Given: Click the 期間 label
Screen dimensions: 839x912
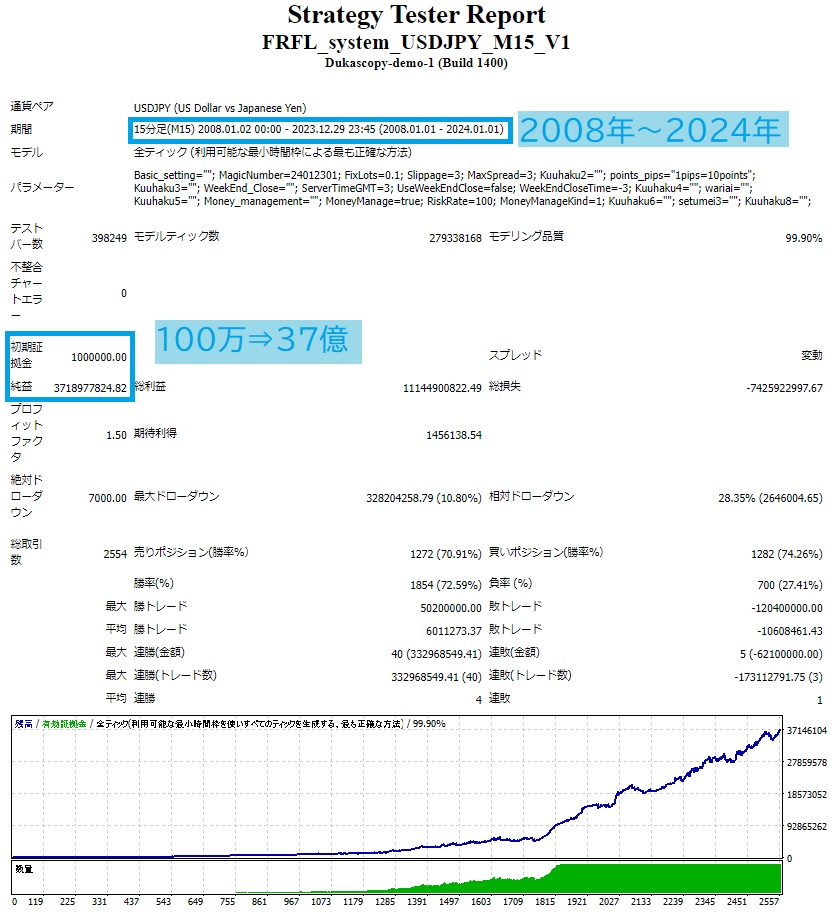Looking at the screenshot, I should [22, 129].
